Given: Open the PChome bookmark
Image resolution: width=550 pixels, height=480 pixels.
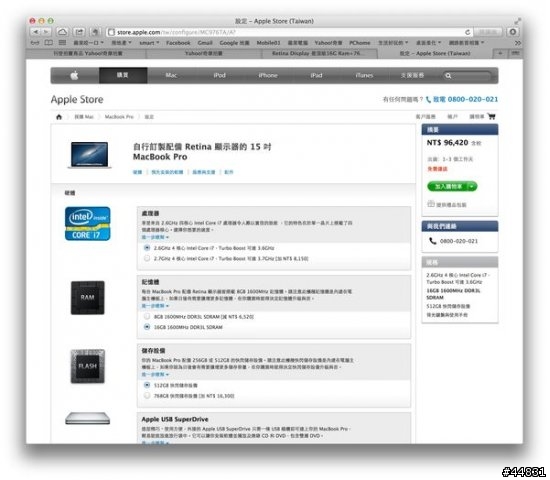Looking at the screenshot, I should tap(360, 43).
